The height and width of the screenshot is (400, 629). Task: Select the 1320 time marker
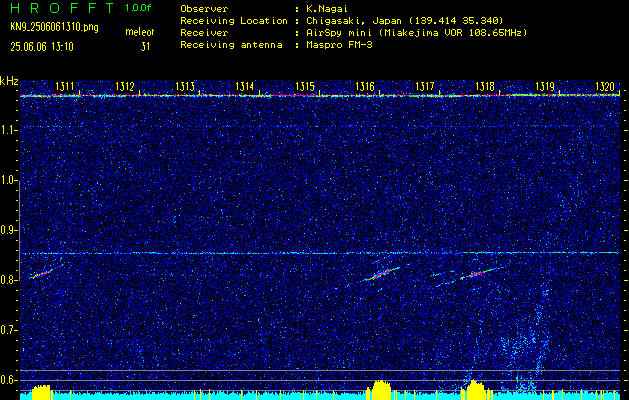(605, 86)
